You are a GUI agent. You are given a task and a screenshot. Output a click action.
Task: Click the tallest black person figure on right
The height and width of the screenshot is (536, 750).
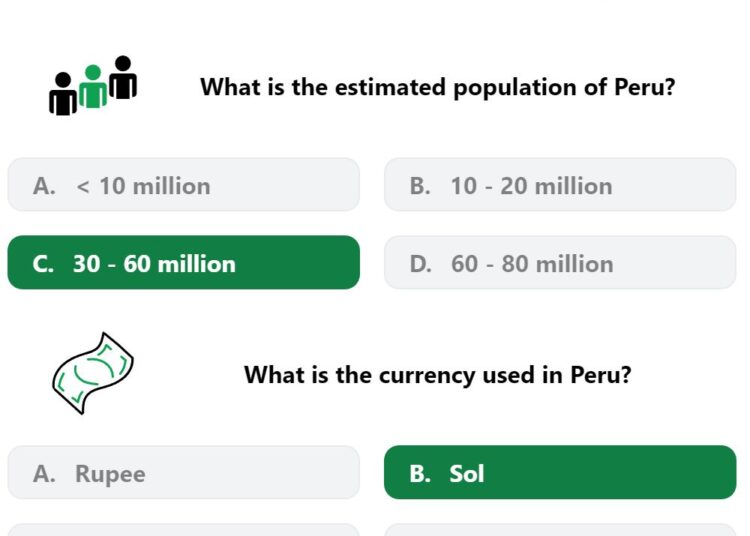(x=123, y=77)
